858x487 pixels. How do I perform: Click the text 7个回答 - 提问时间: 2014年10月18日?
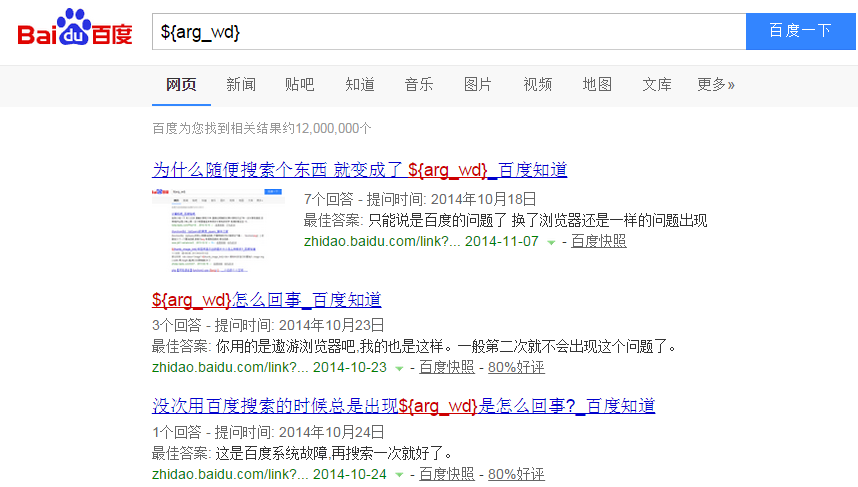point(420,199)
